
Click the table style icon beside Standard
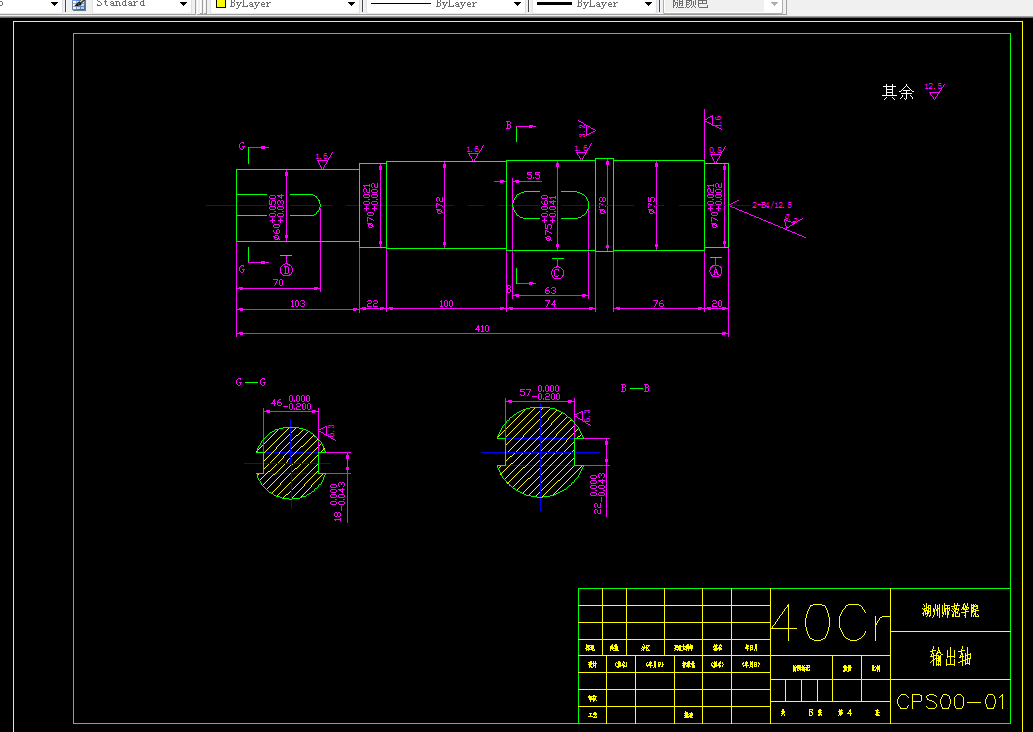coord(79,5)
